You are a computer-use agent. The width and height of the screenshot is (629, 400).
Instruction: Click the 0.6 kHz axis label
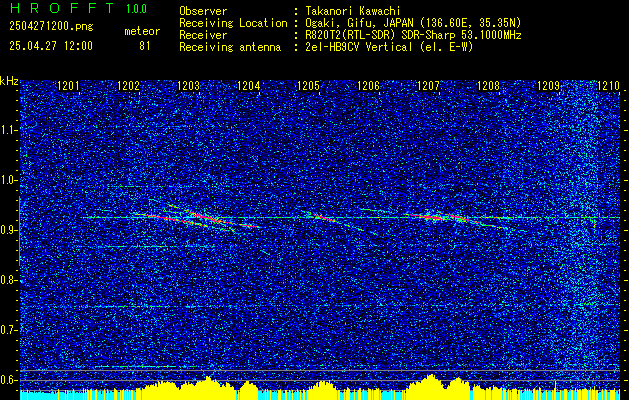coord(8,380)
